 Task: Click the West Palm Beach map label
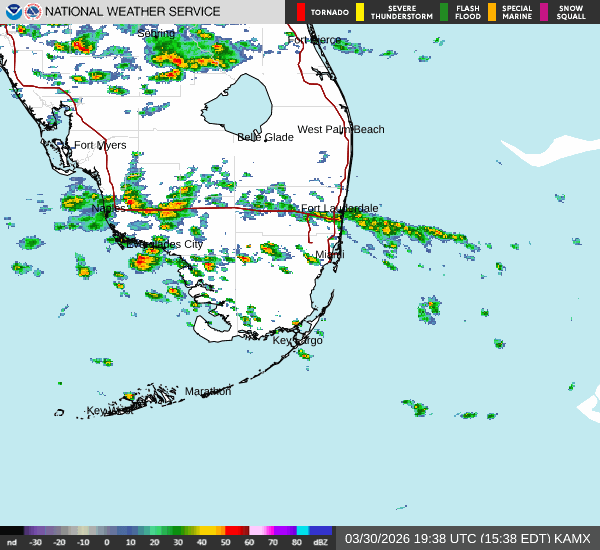340,129
